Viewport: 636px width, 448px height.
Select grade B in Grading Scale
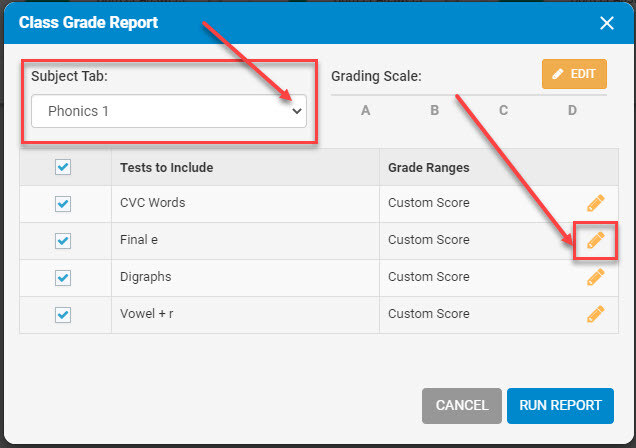click(x=434, y=110)
